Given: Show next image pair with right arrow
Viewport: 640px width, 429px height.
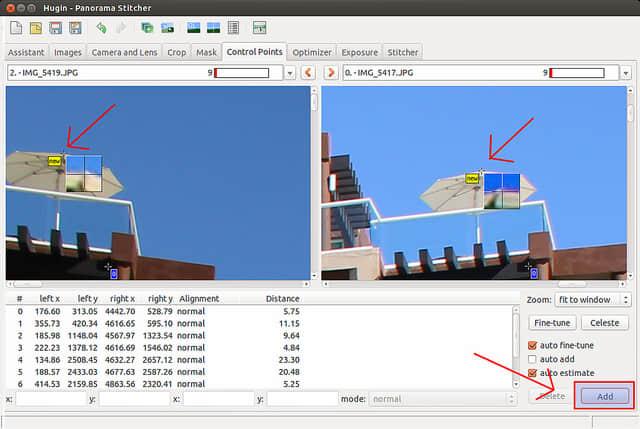Looking at the screenshot, I should pos(330,73).
